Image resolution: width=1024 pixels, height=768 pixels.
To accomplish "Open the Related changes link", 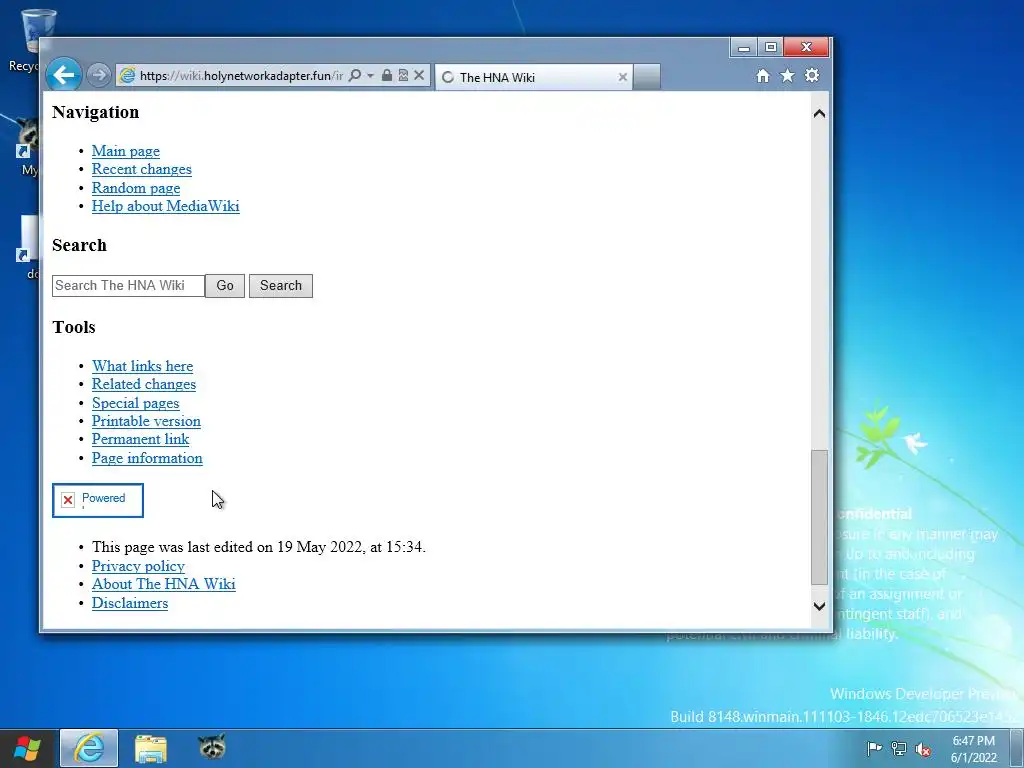I will point(144,385).
